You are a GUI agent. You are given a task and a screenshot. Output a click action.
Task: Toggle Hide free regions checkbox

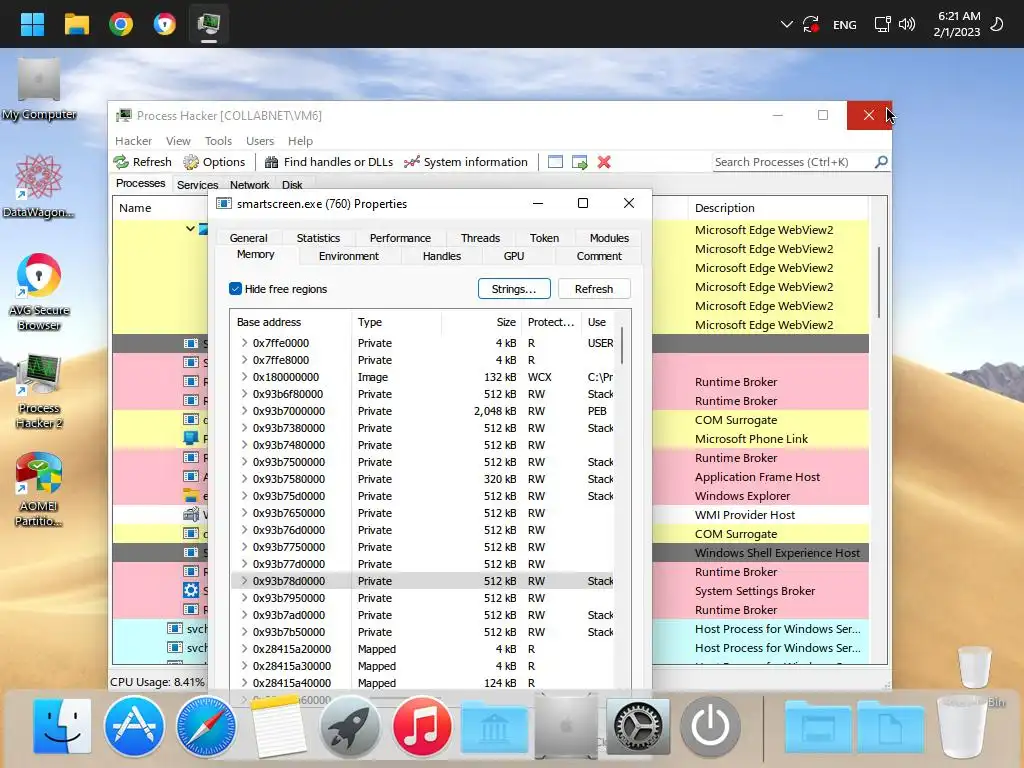click(236, 289)
